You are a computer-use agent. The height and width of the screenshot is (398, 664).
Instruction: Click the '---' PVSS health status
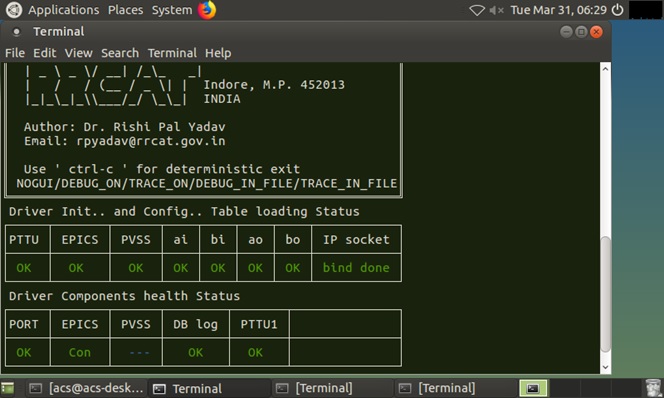point(139,352)
